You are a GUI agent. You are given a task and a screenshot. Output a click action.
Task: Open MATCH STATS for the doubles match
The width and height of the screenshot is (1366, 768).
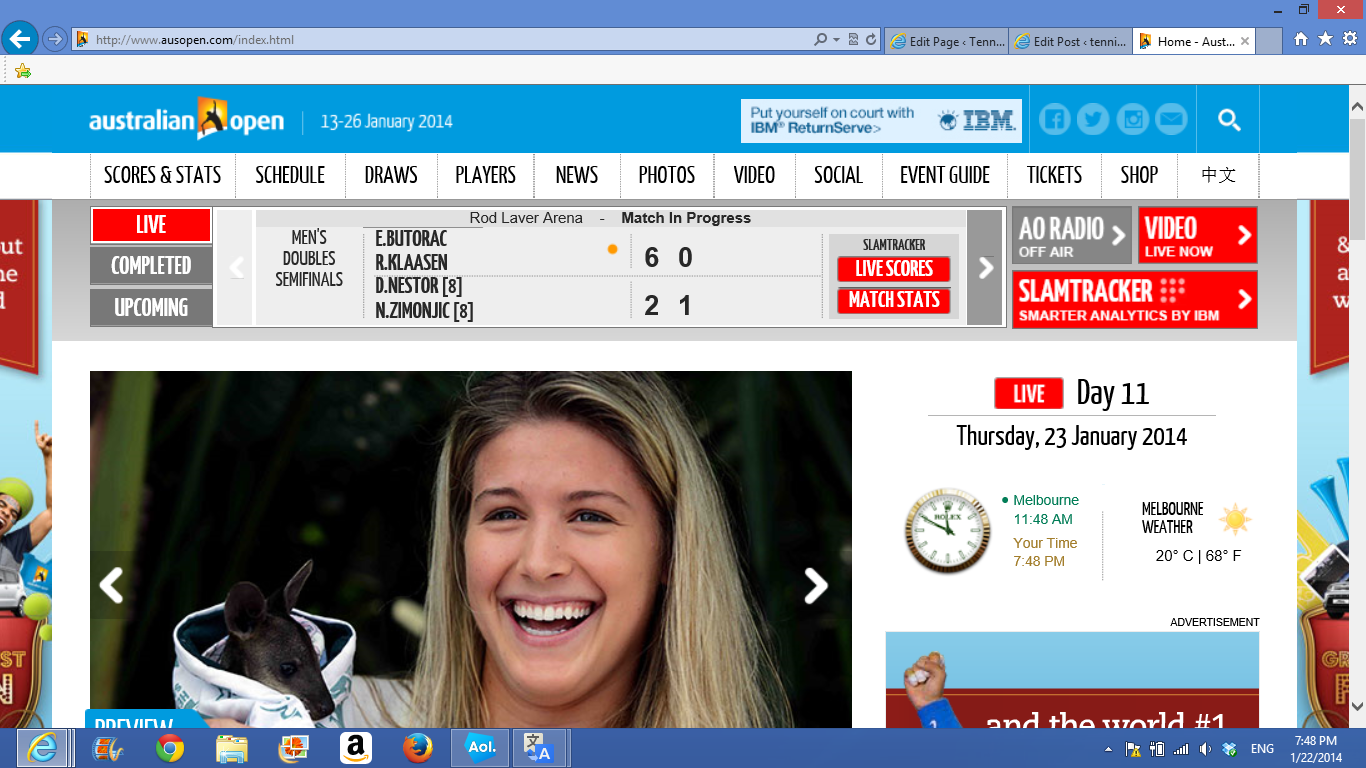point(894,300)
